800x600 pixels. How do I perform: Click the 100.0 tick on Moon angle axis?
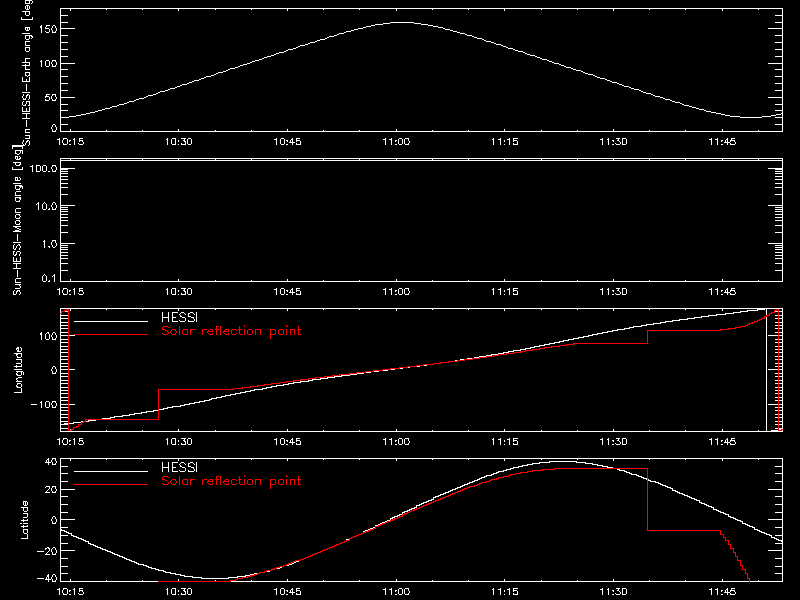pyautogui.click(x=43, y=168)
